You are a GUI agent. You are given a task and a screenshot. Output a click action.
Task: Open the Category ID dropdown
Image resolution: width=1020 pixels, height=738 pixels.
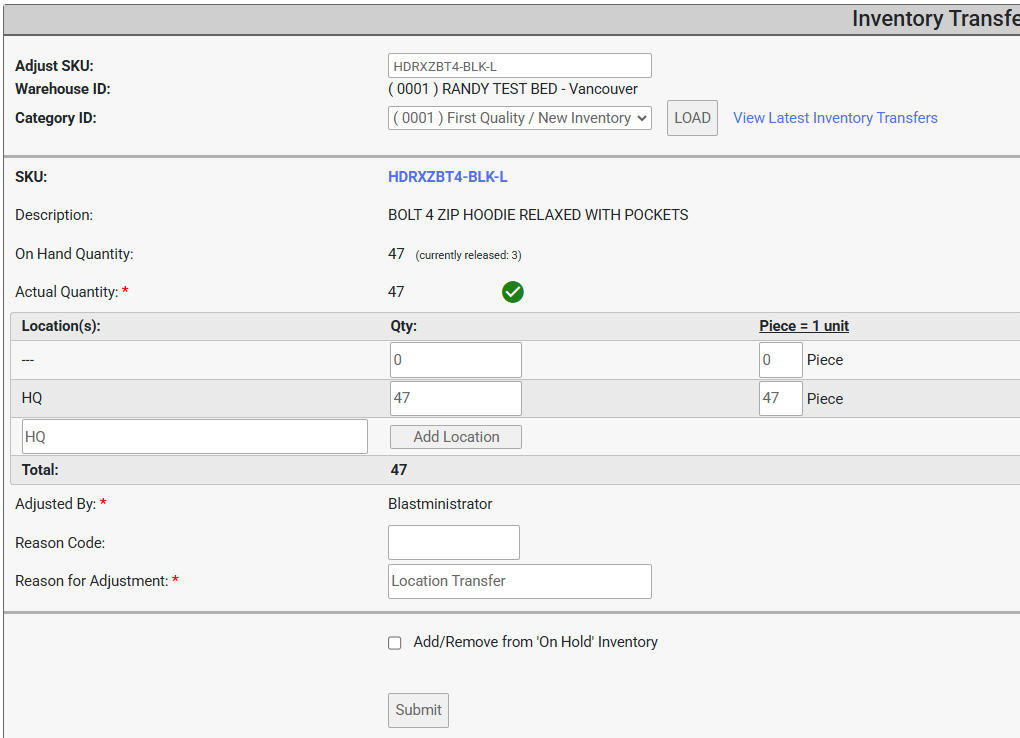coord(519,118)
